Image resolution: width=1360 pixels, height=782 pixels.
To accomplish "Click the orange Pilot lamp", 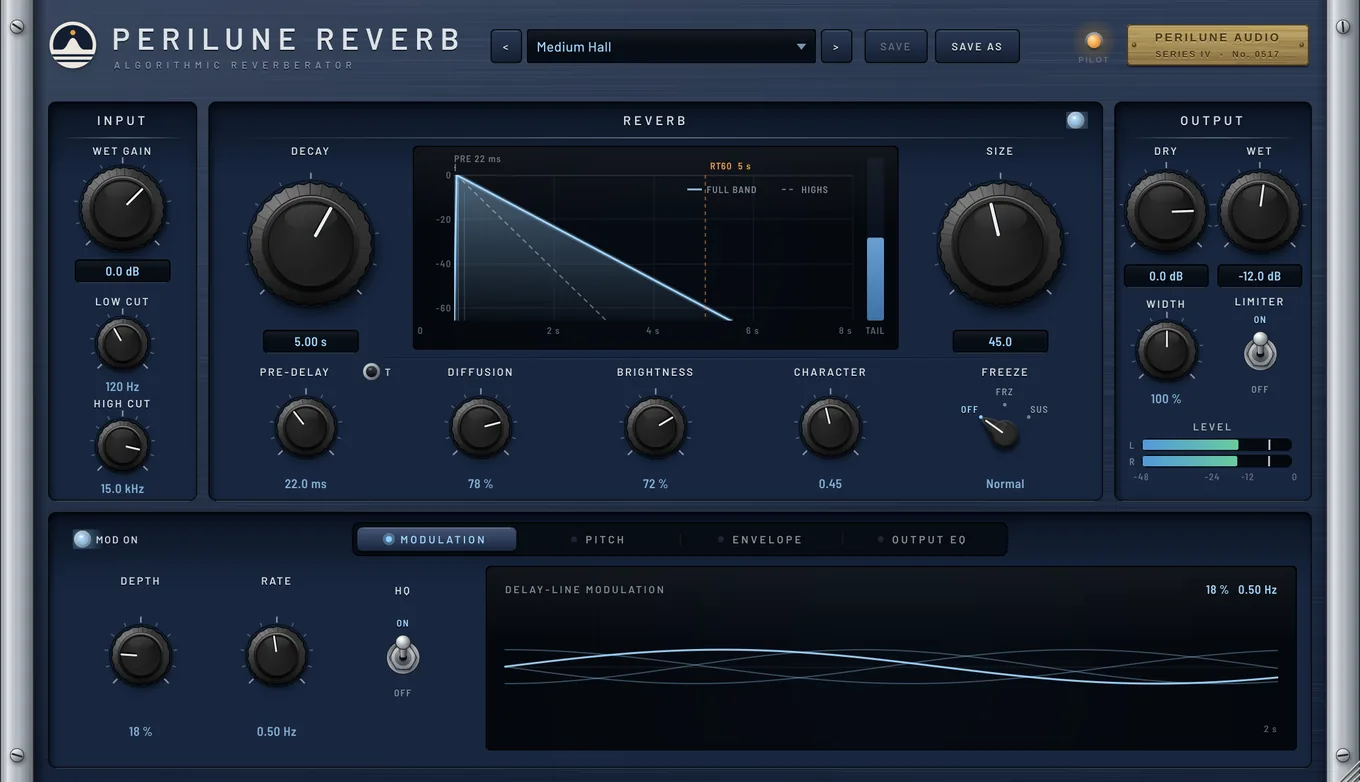I will (x=1093, y=41).
